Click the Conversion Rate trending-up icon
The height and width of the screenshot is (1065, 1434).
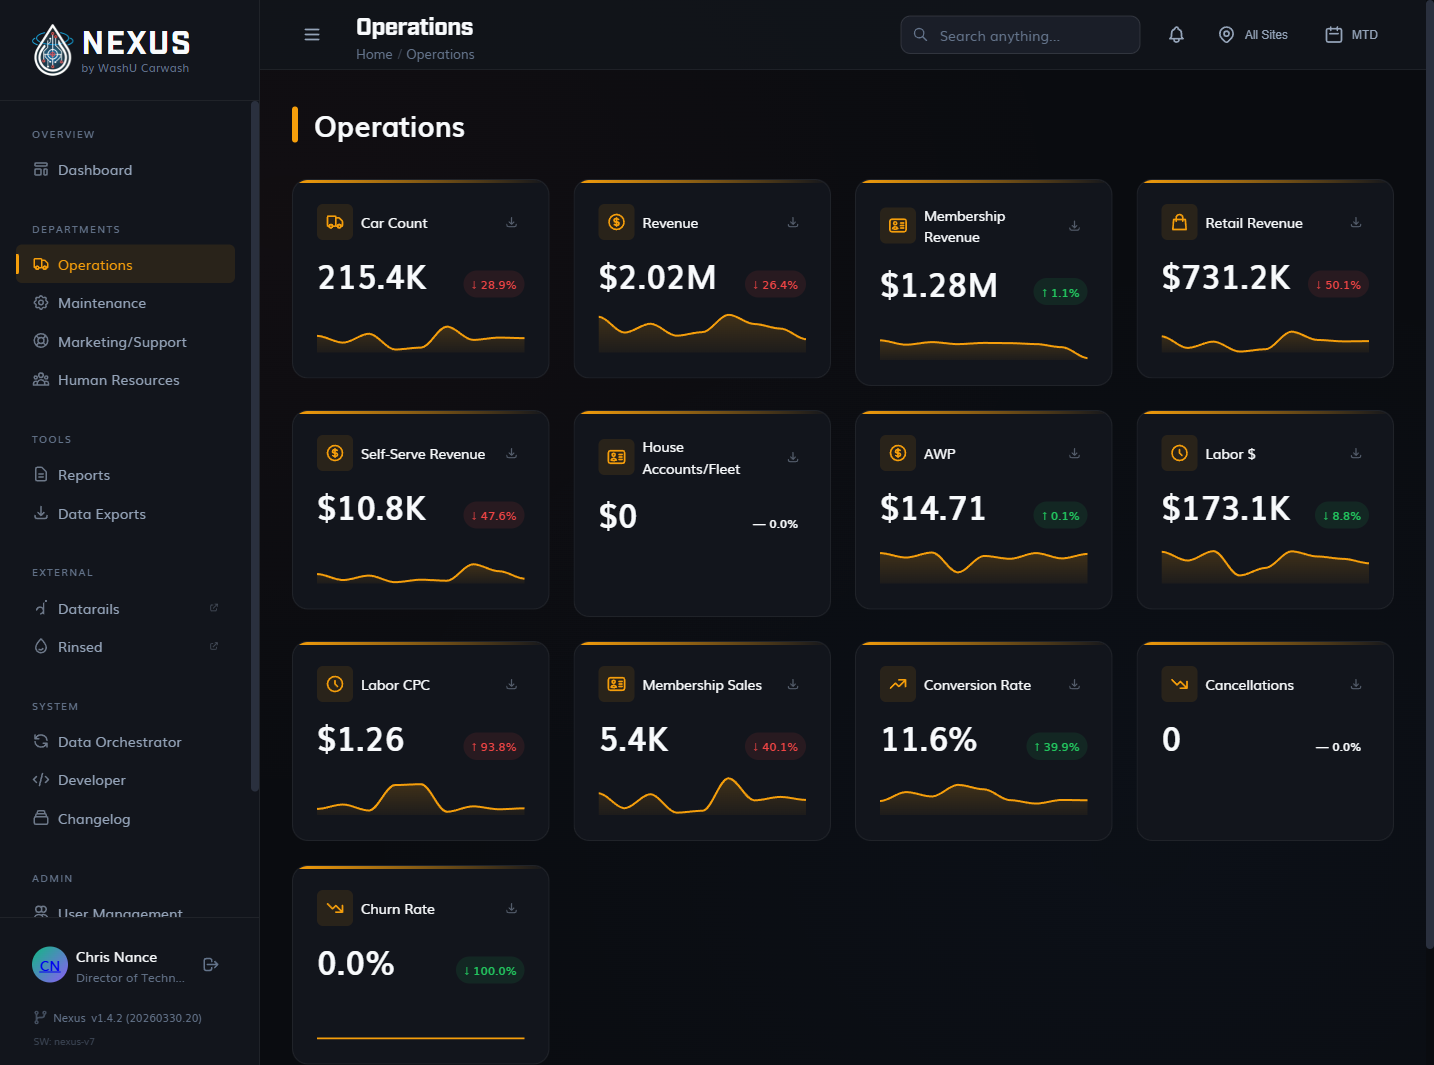(898, 684)
